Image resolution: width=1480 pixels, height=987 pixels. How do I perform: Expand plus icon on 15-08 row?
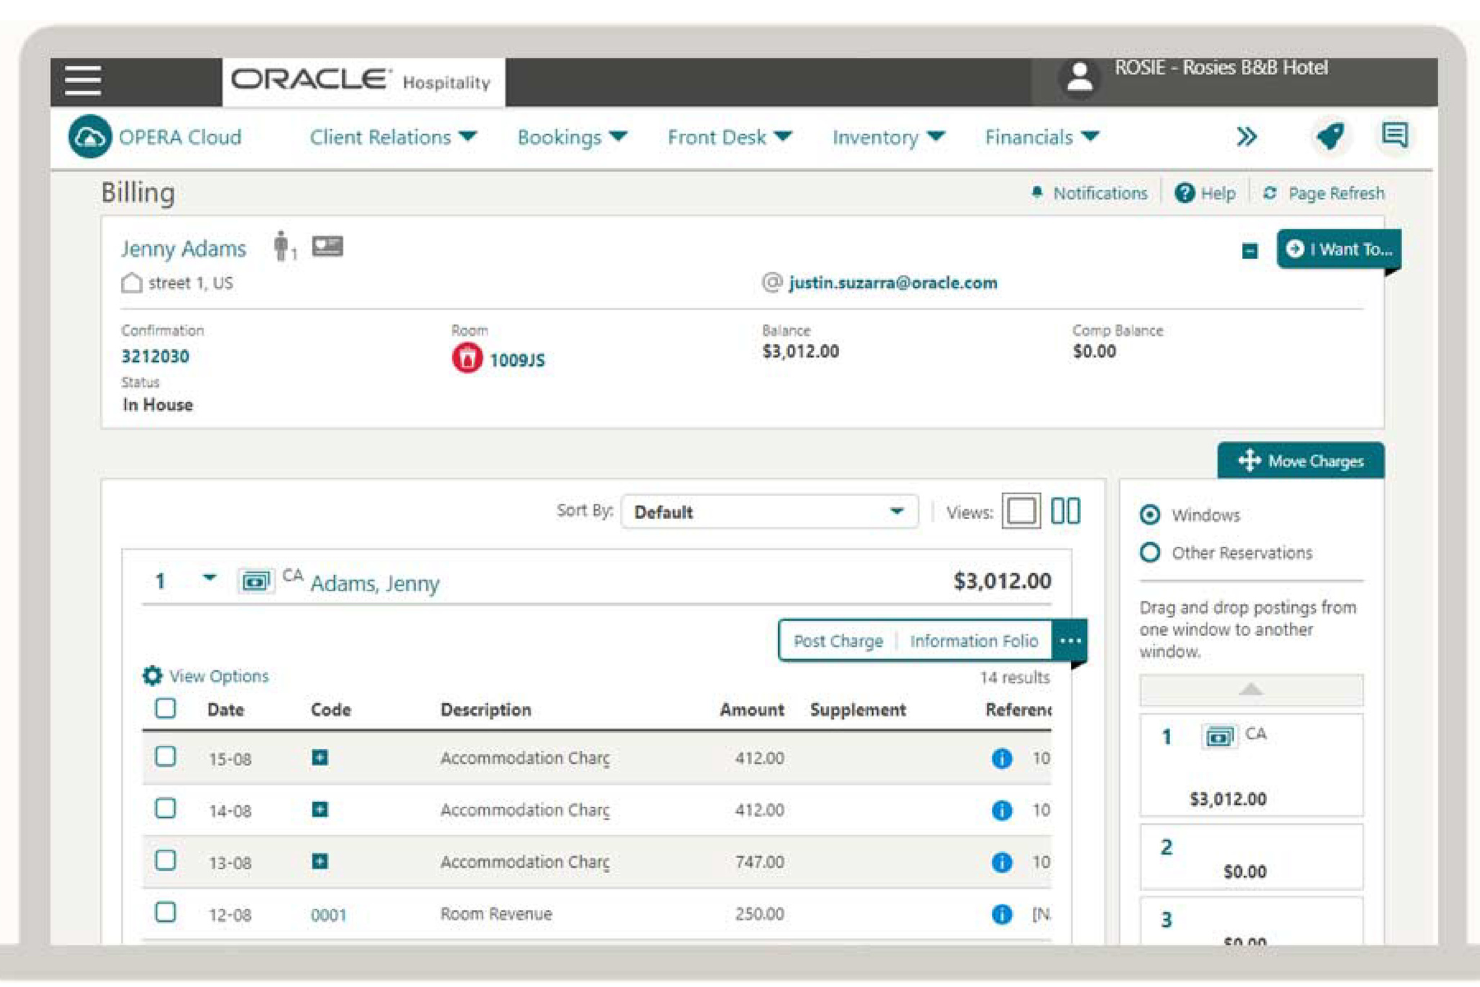pos(320,758)
